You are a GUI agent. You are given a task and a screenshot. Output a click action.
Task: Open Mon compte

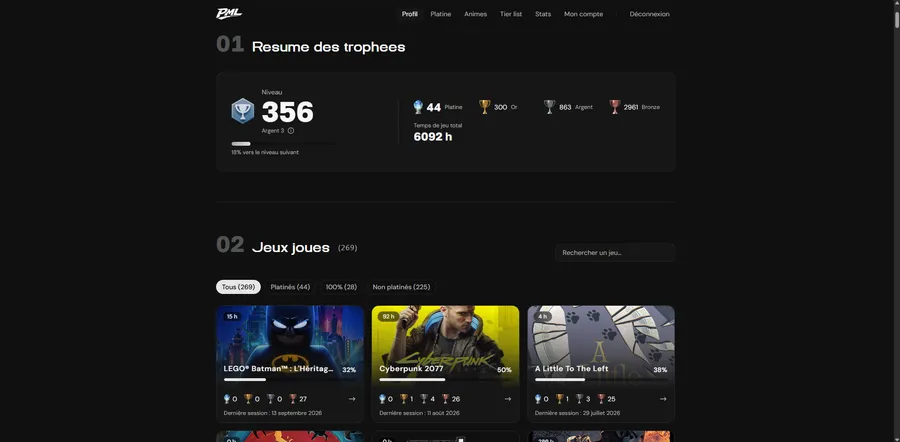583,14
